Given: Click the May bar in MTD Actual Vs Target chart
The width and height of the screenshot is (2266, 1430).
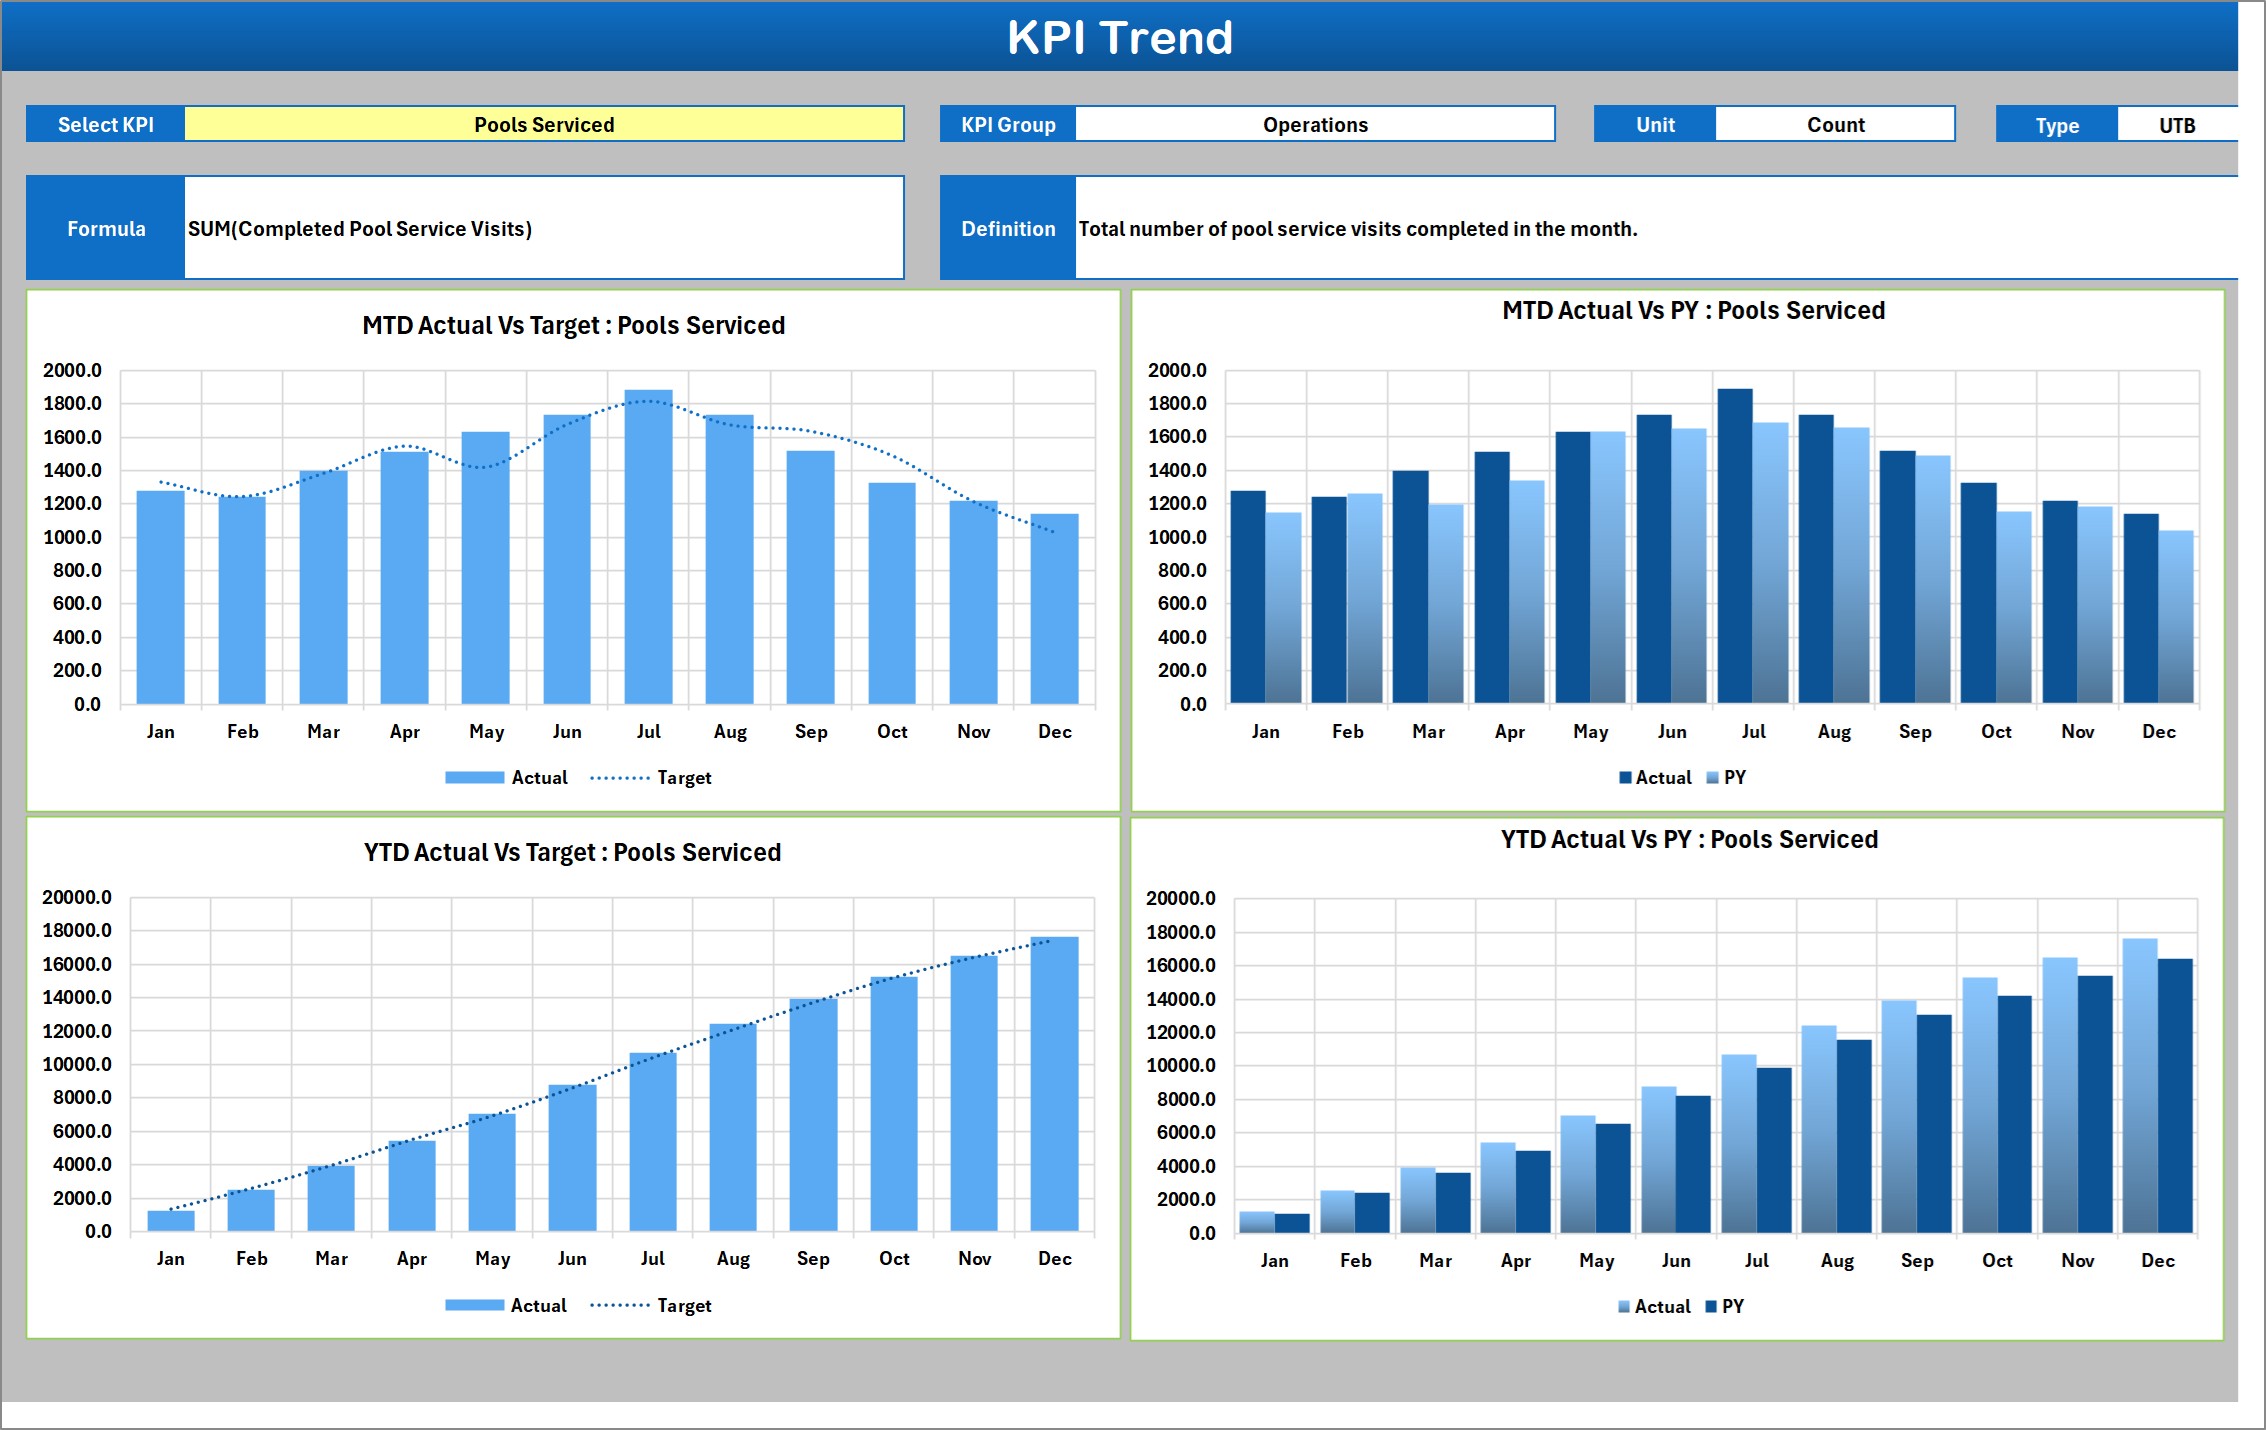Looking at the screenshot, I should tap(485, 568).
